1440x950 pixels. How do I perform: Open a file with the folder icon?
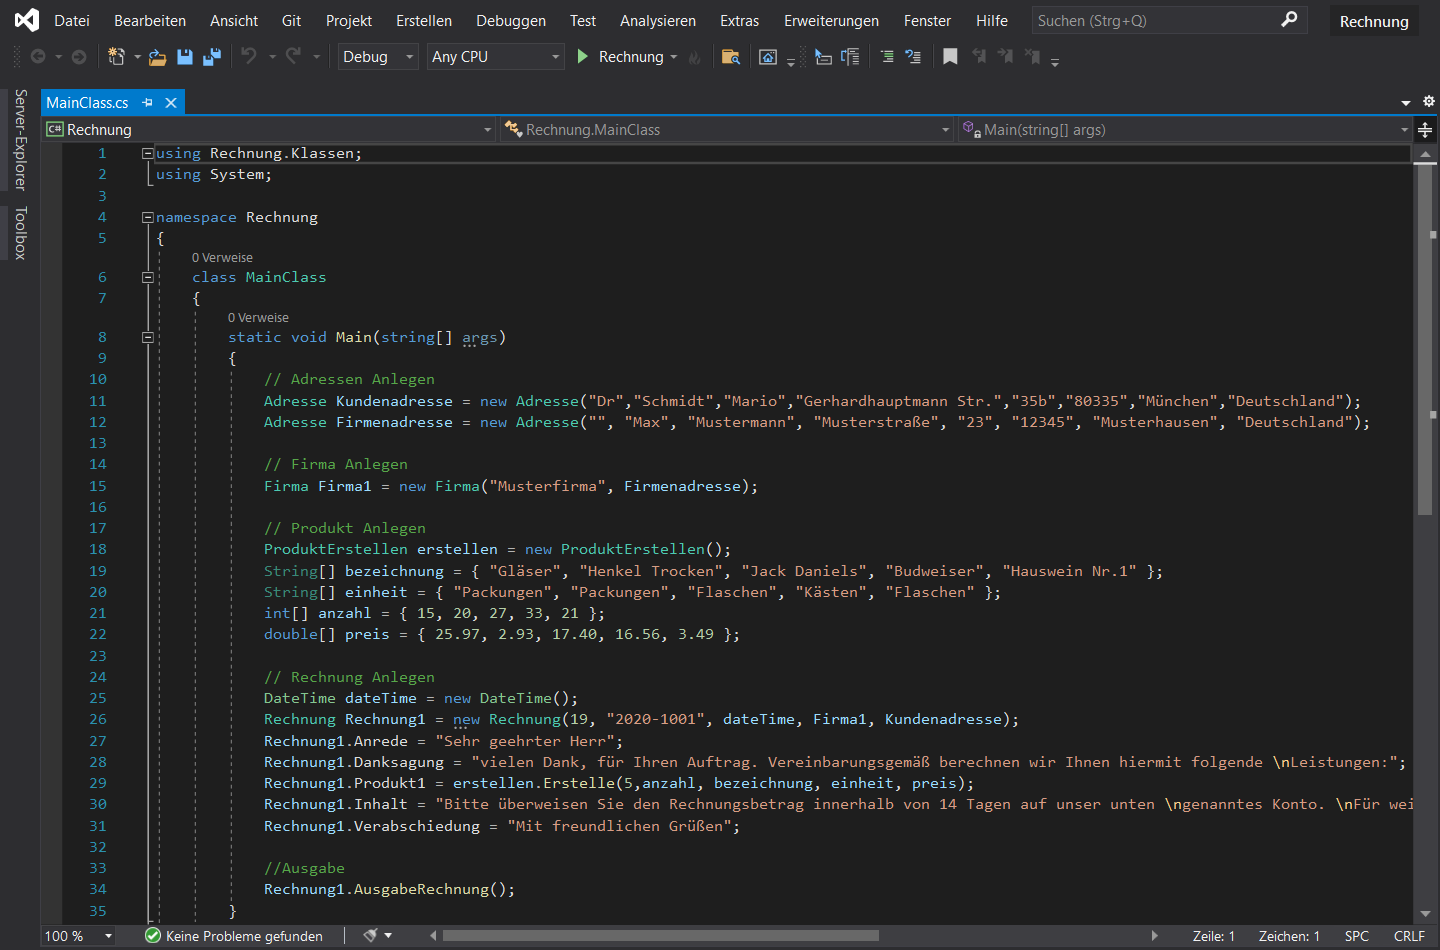(x=157, y=57)
